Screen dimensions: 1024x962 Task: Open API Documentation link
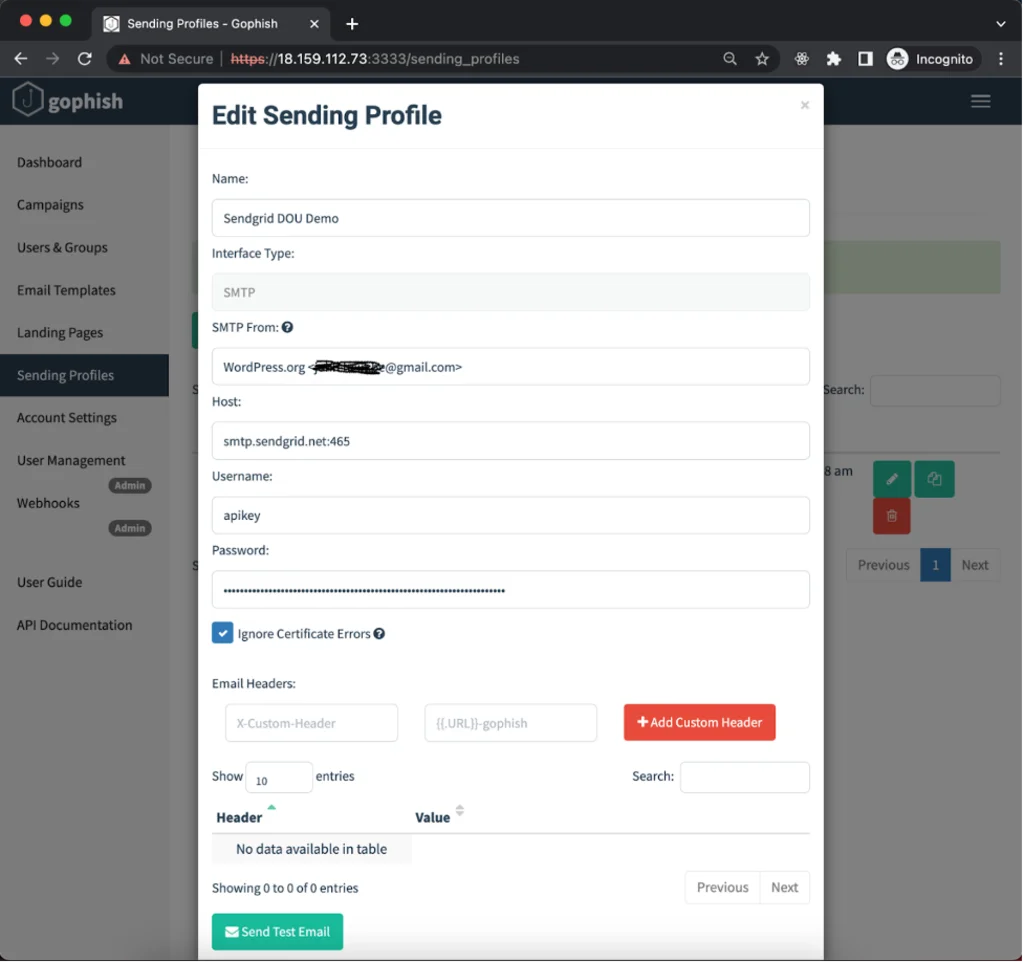point(74,625)
